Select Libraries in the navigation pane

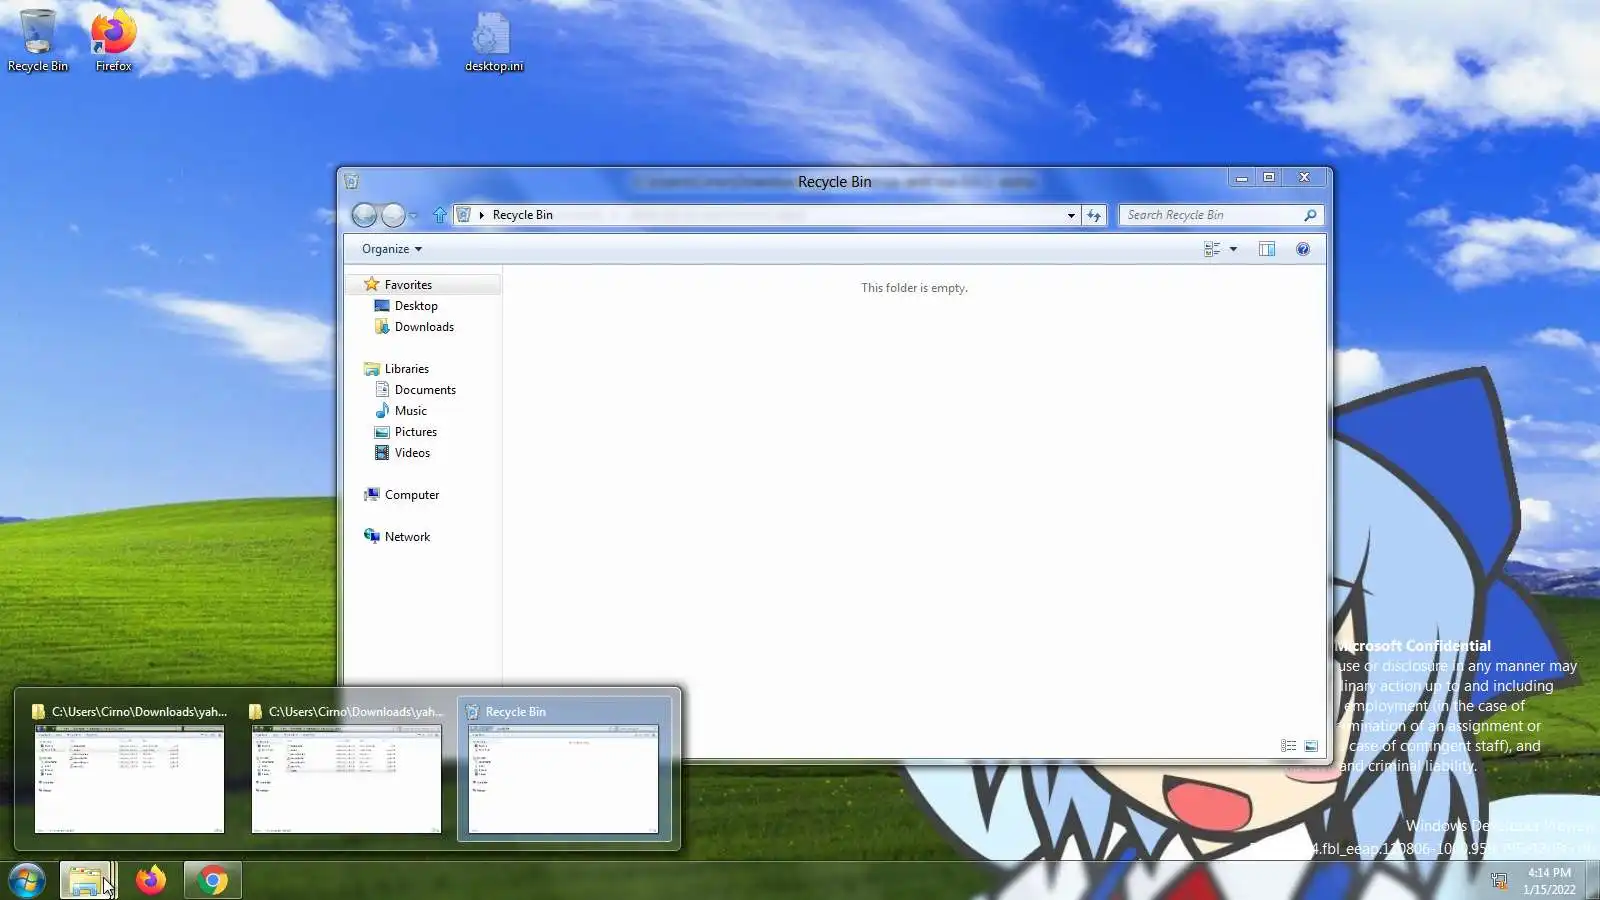pyautogui.click(x=406, y=369)
